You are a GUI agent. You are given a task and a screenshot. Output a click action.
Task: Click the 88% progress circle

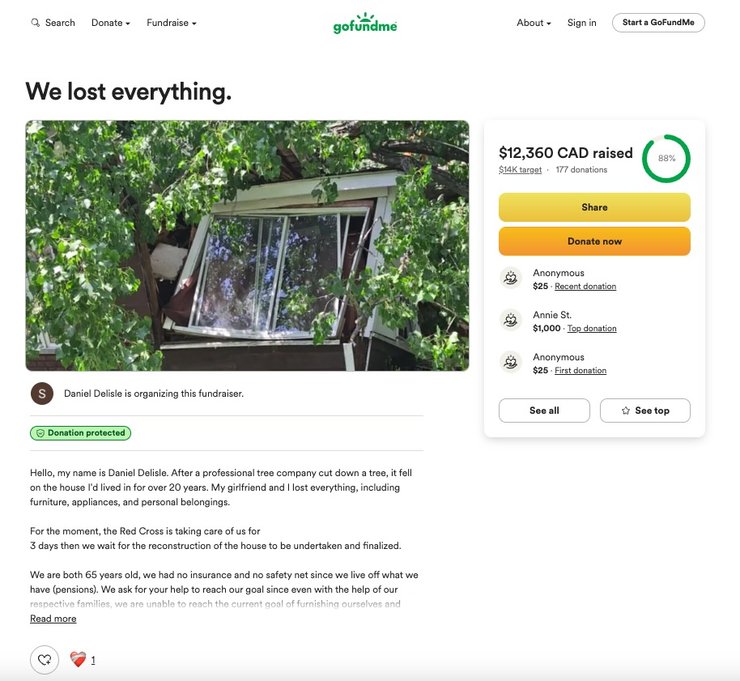pyautogui.click(x=666, y=159)
